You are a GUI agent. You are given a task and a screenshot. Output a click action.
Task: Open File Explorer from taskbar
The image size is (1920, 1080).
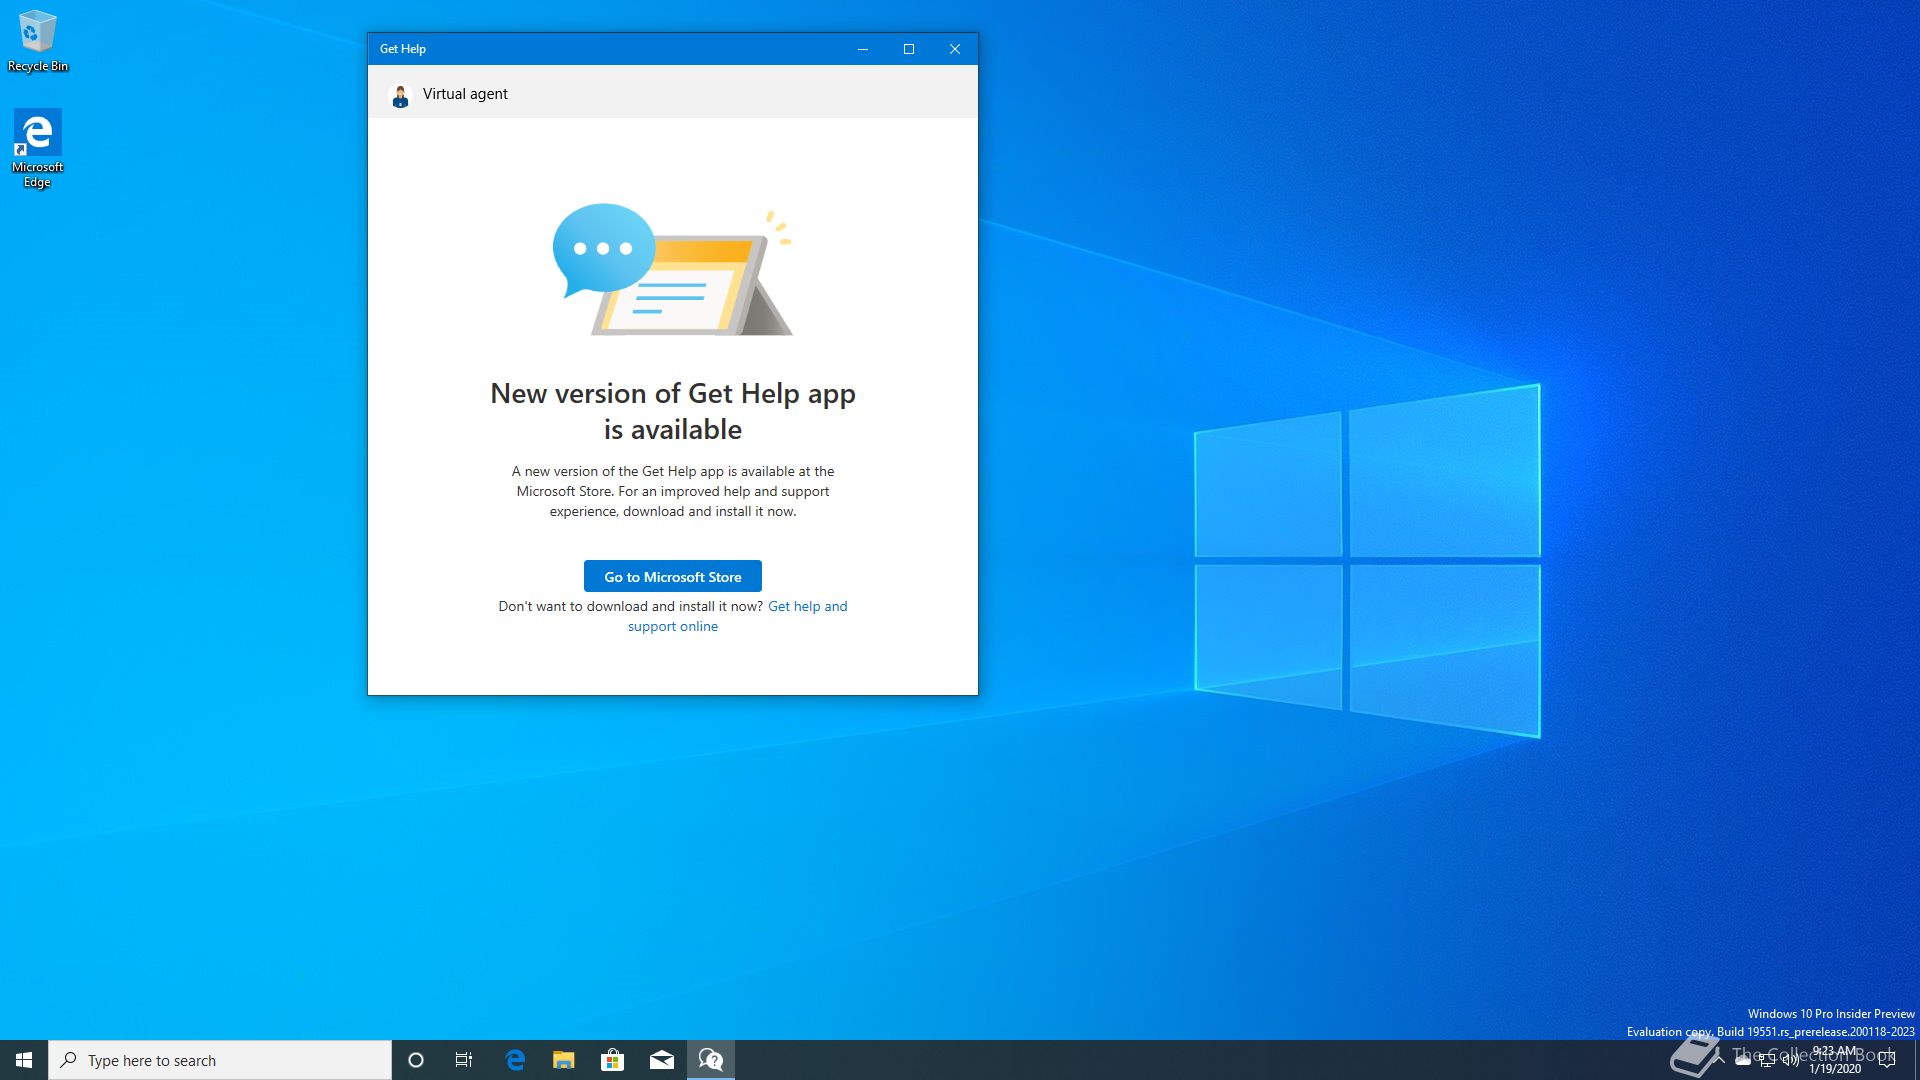[x=564, y=1060]
